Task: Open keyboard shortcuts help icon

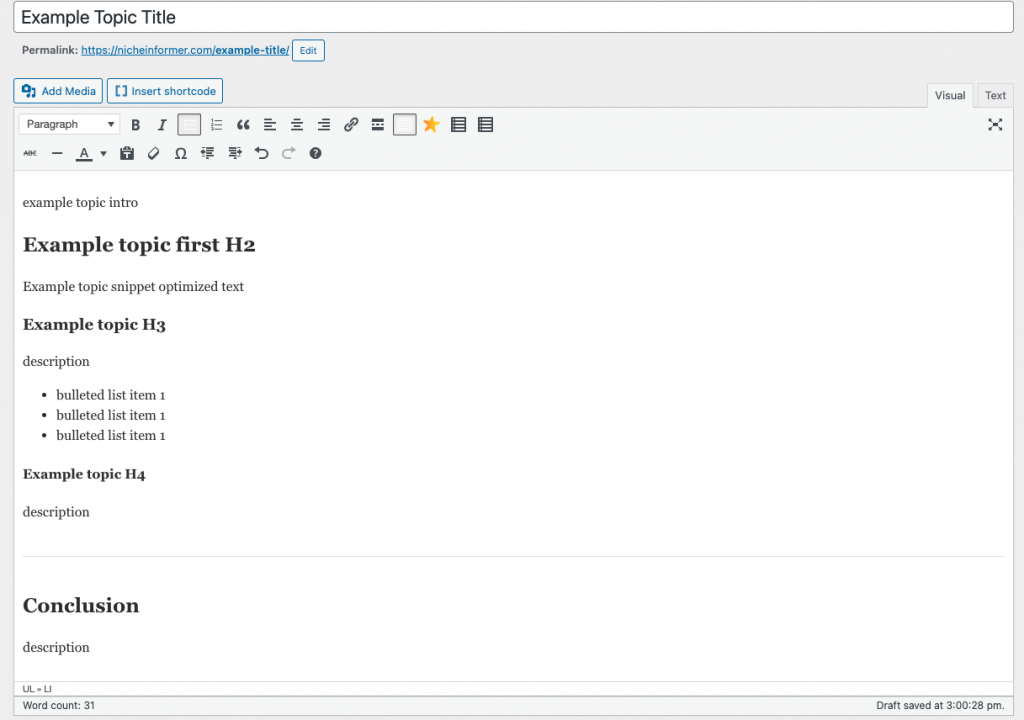Action: (x=316, y=154)
